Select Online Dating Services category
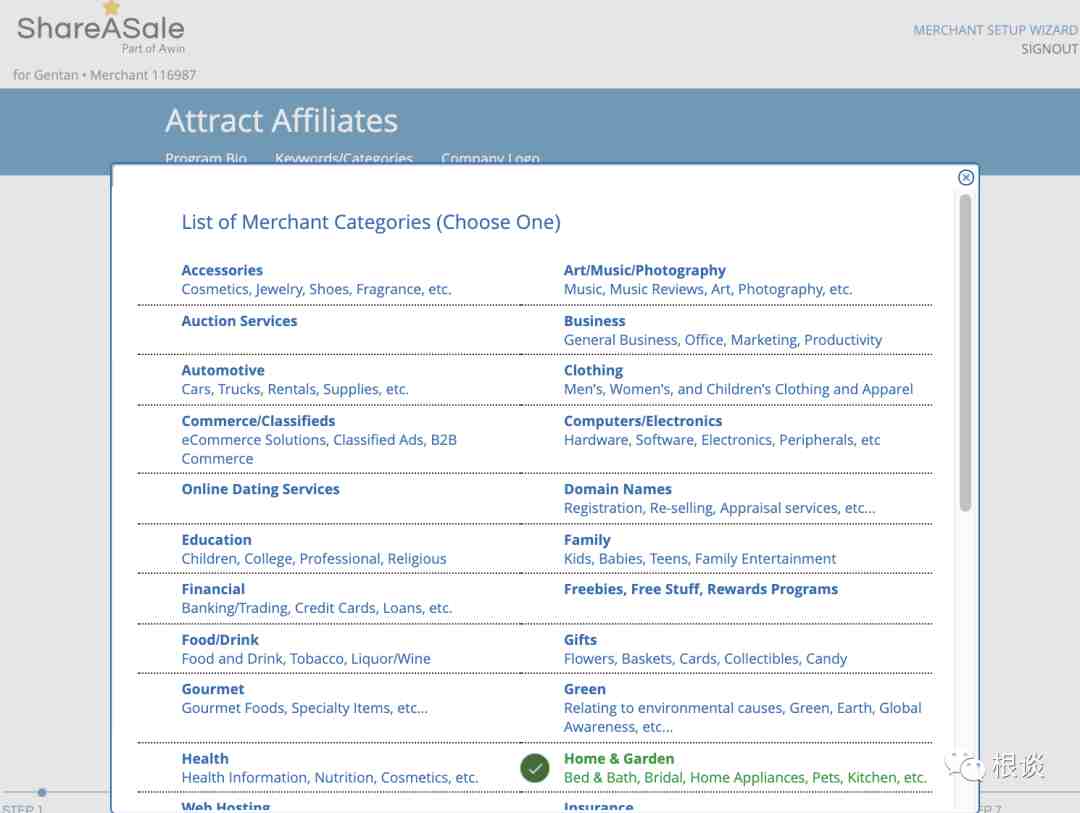Image resolution: width=1080 pixels, height=813 pixels. tap(260, 489)
